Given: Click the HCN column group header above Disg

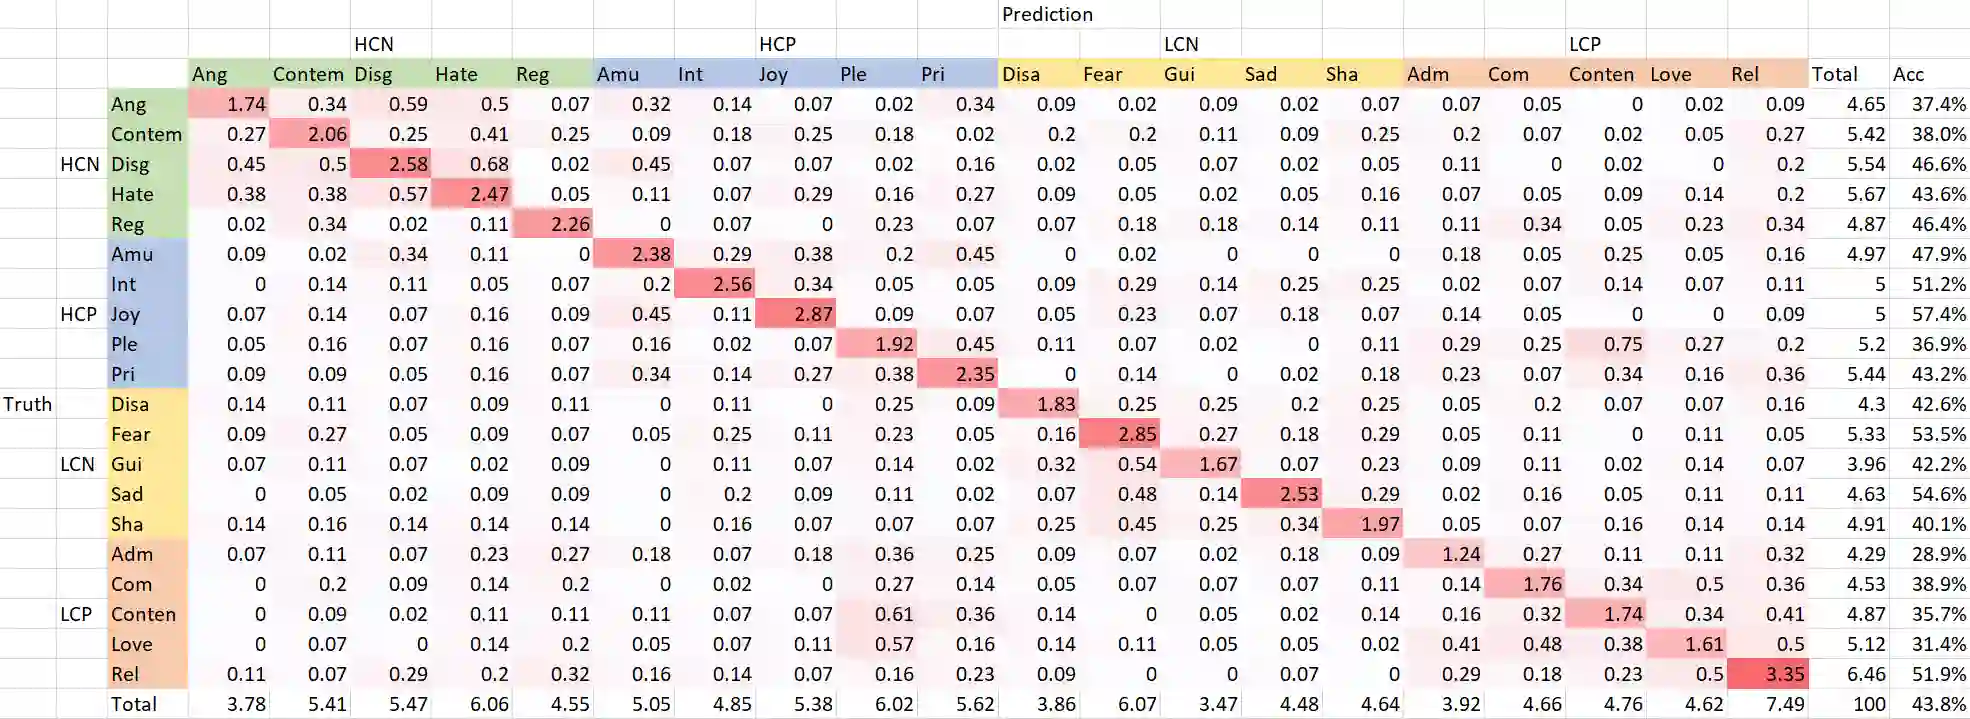Looking at the screenshot, I should pos(374,44).
